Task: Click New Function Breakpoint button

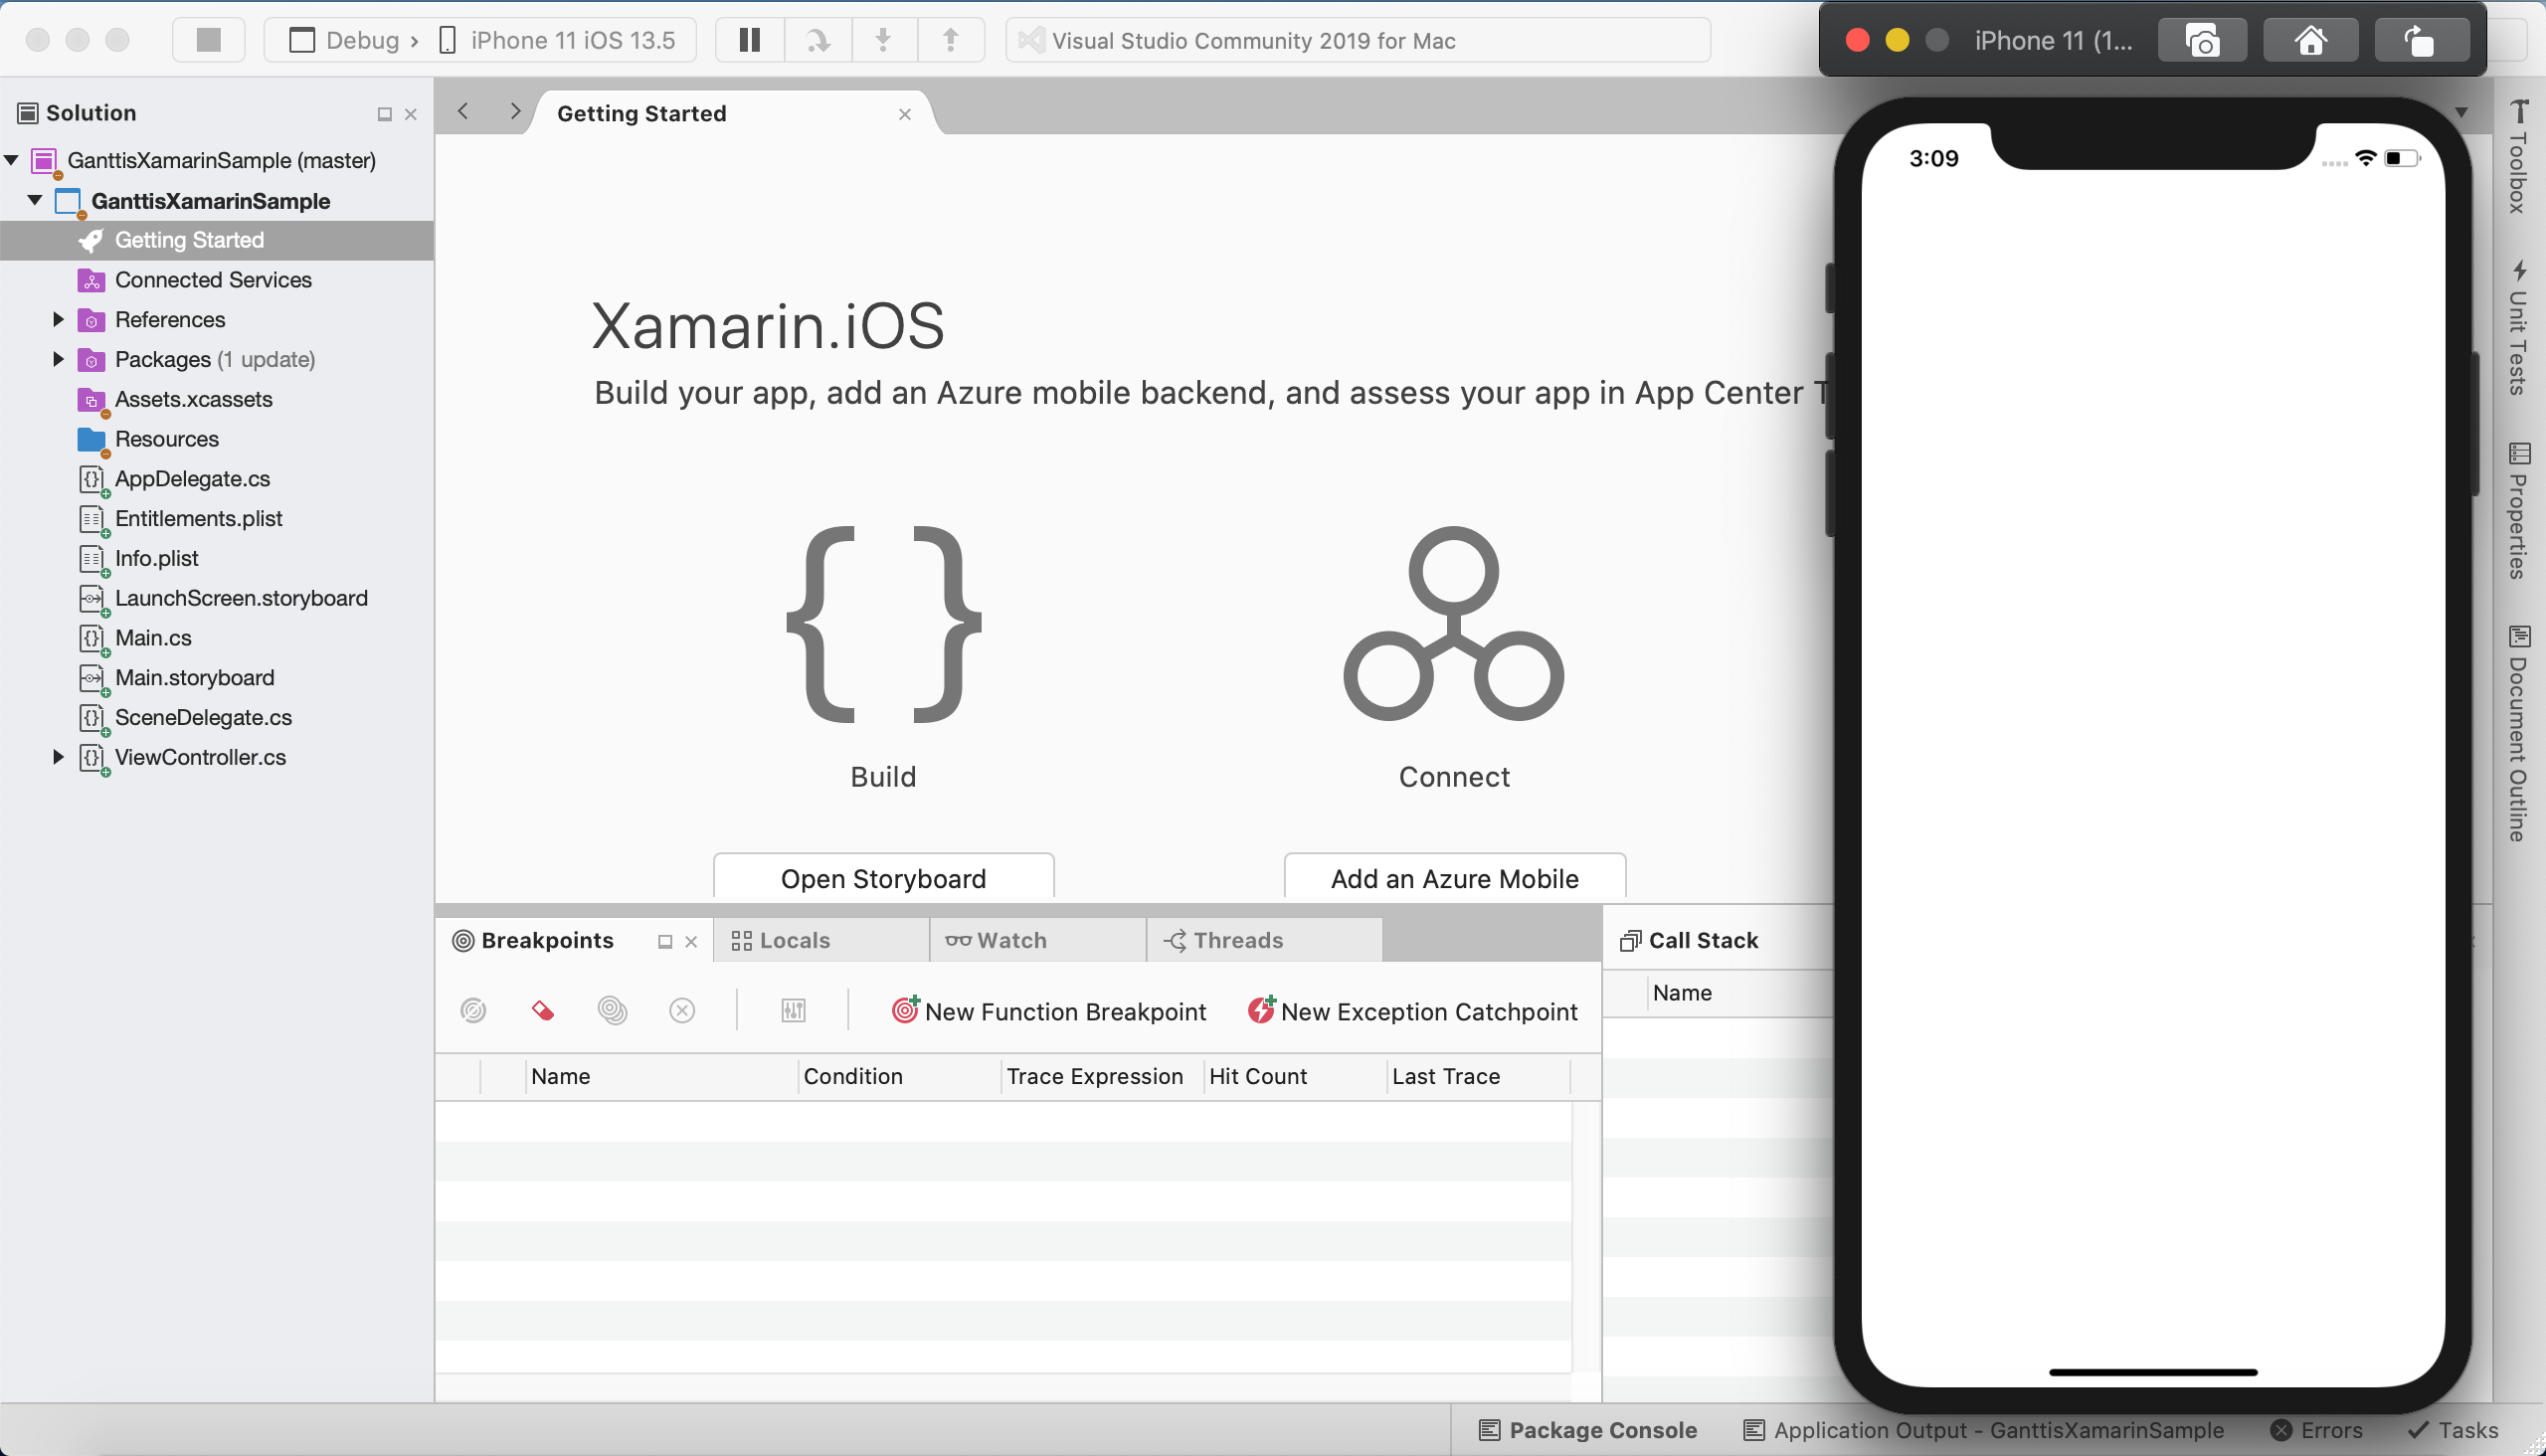Action: coord(1049,1011)
